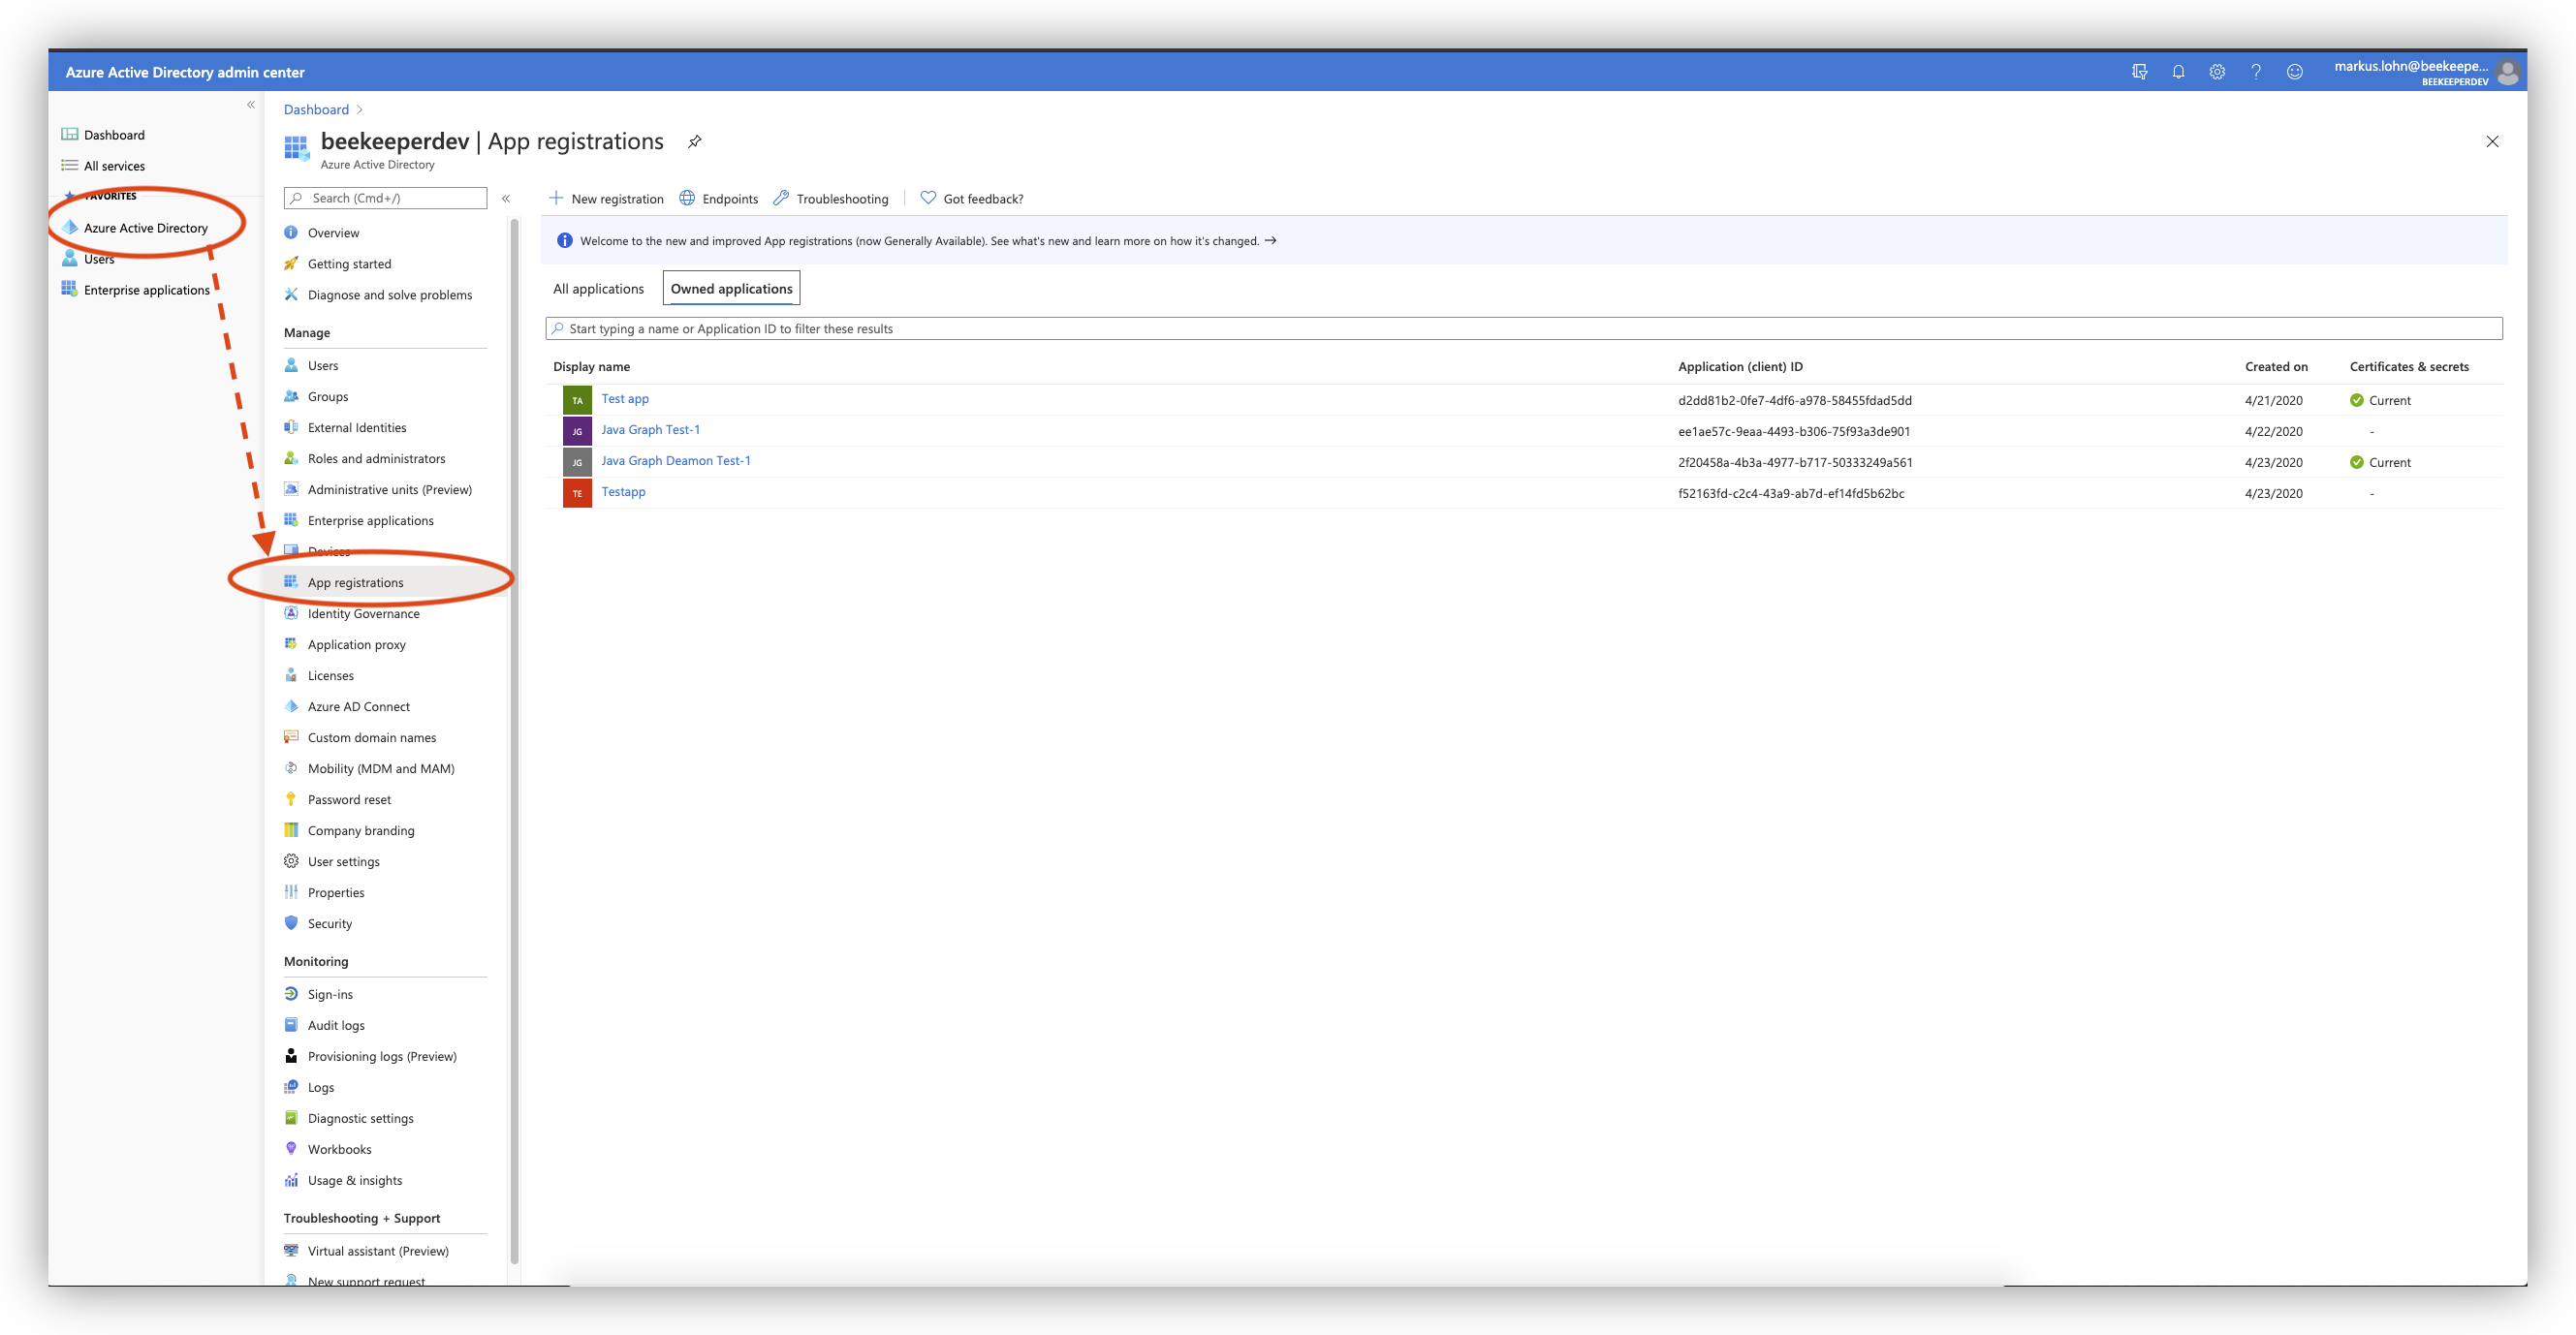Click Got feedback? in the toolbar
Screen dimensions: 2576x1335
(x=971, y=198)
